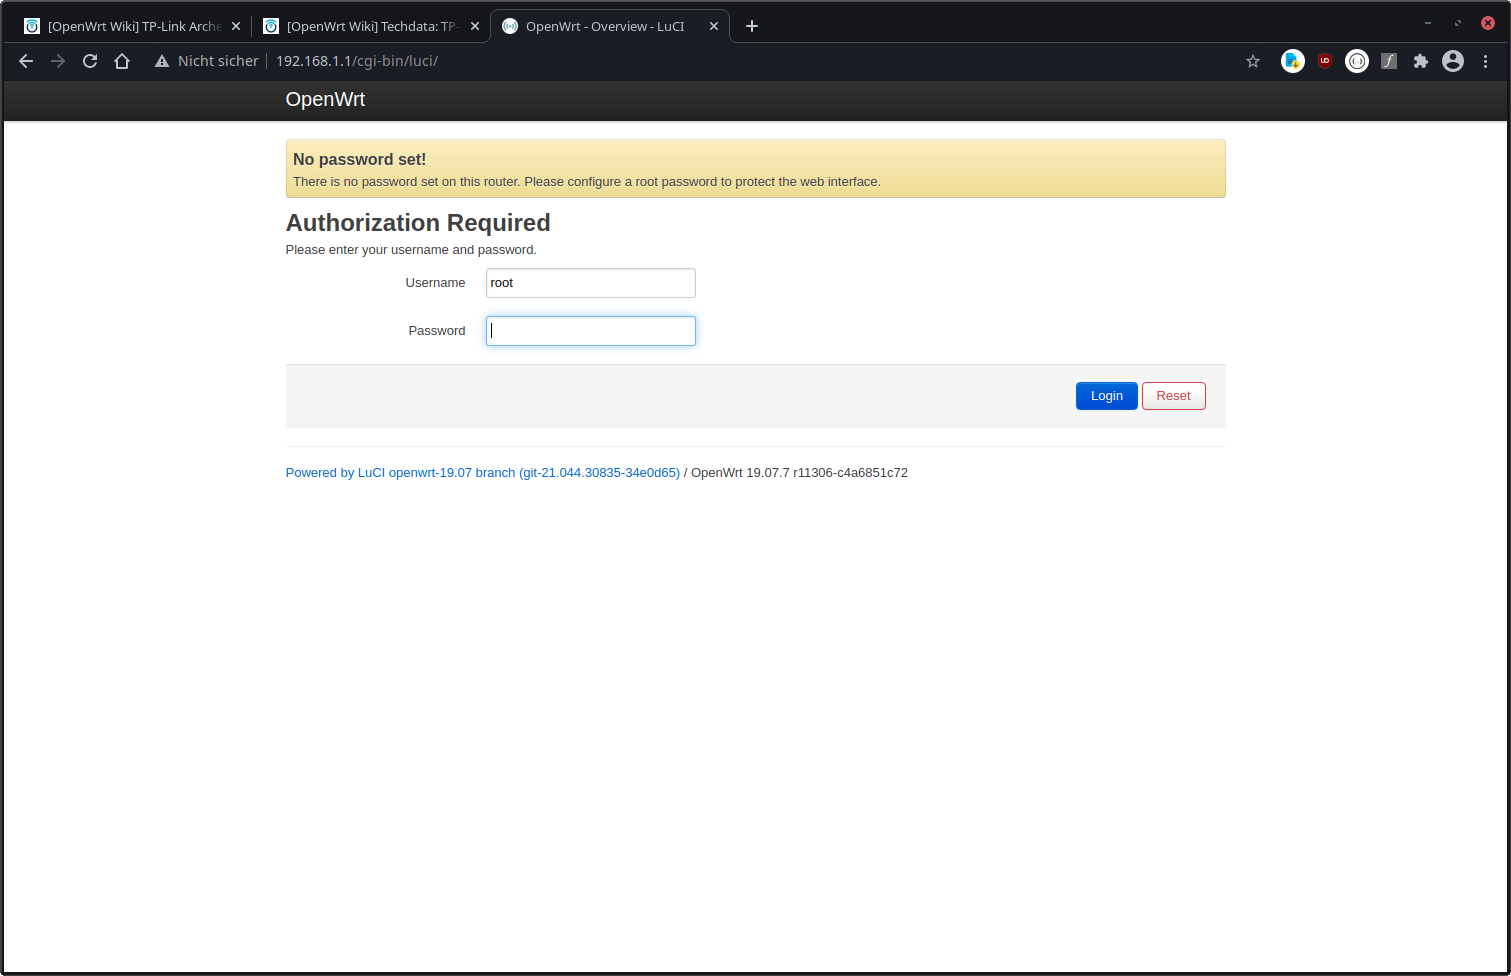Open the uBlock Origin extension

click(x=1325, y=61)
